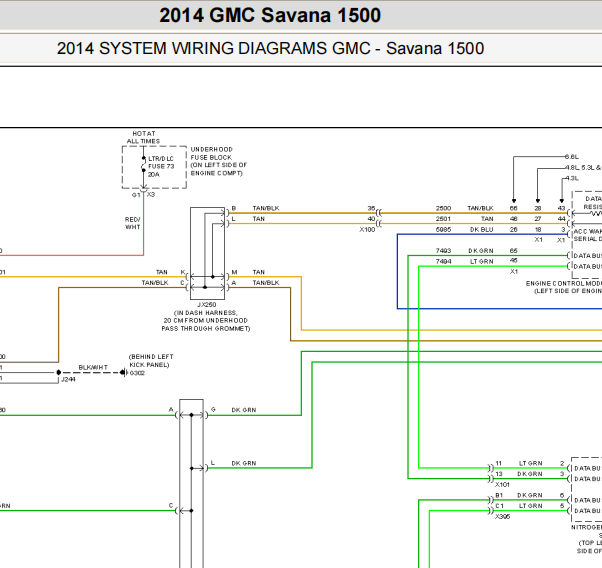Click circuit number '2500'
The width and height of the screenshot is (602, 568).
pyautogui.click(x=443, y=208)
